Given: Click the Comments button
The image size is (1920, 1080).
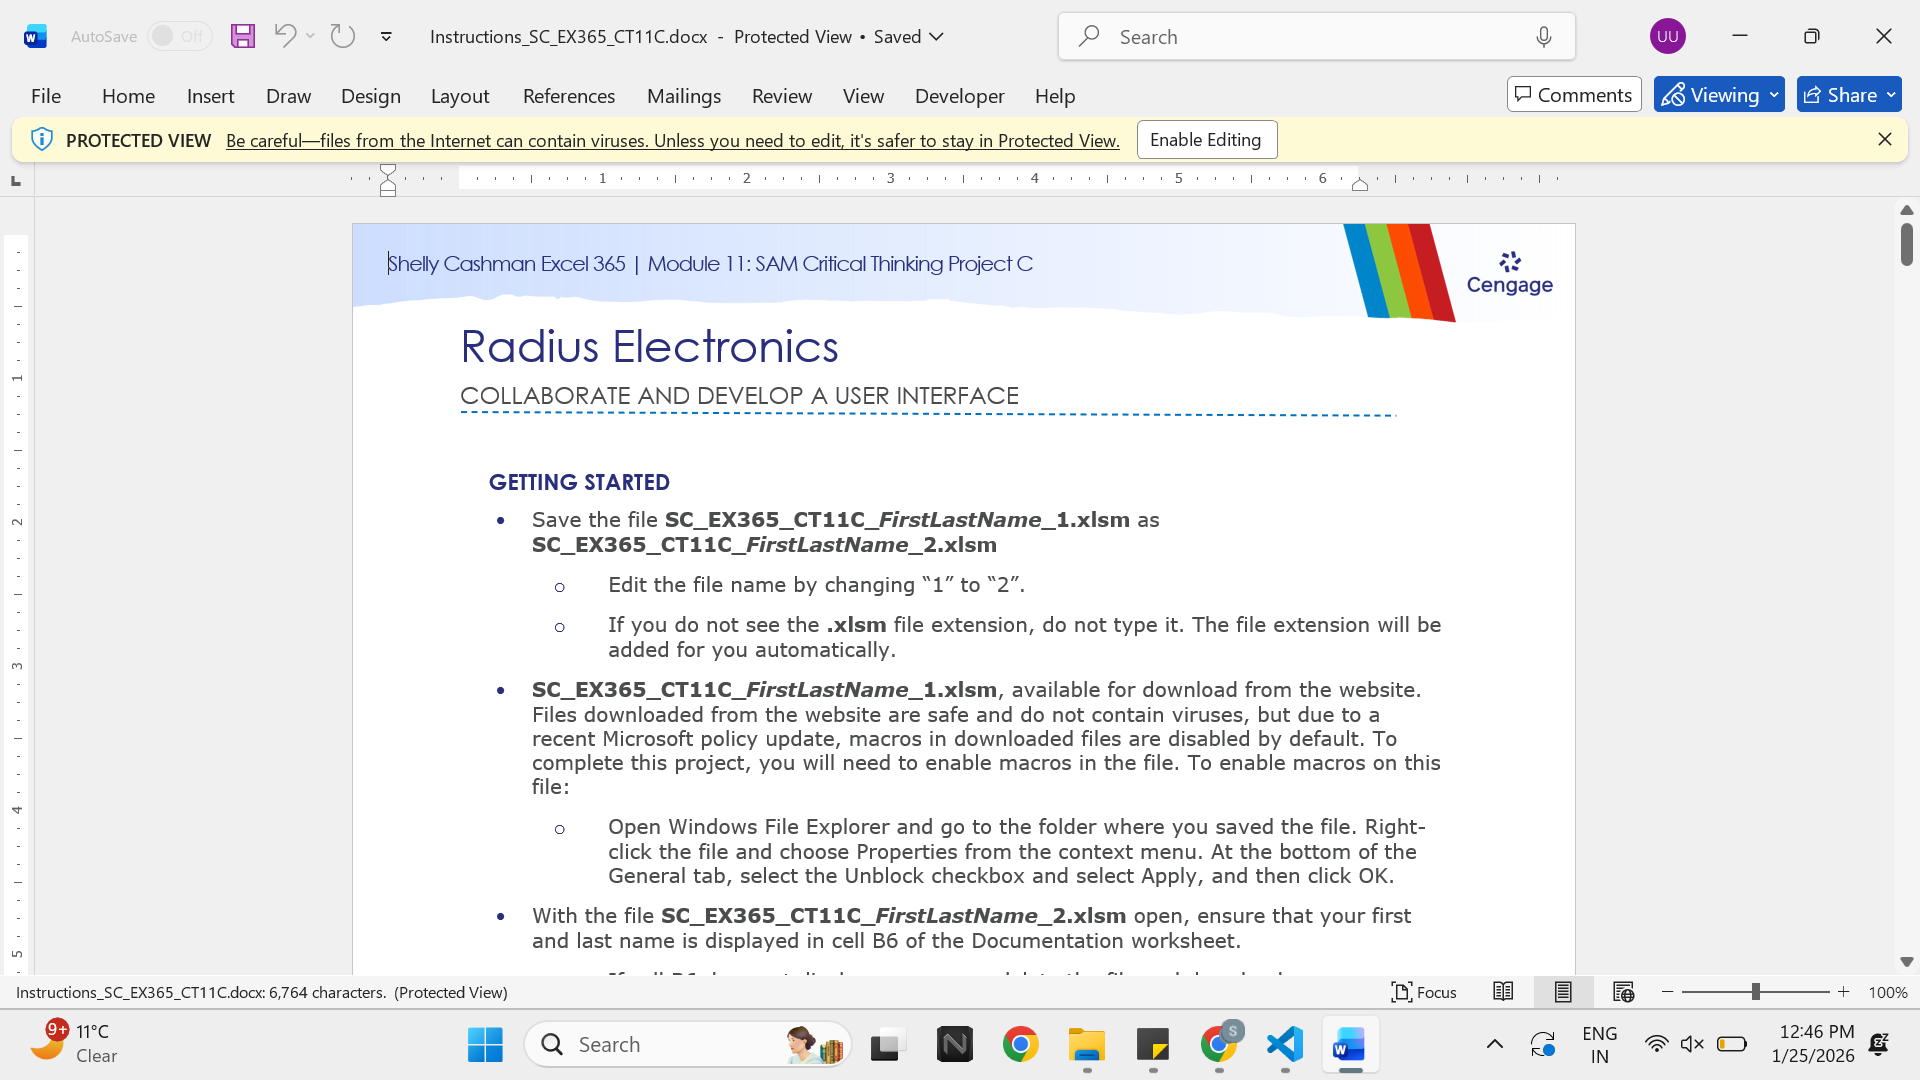Looking at the screenshot, I should (x=1574, y=95).
